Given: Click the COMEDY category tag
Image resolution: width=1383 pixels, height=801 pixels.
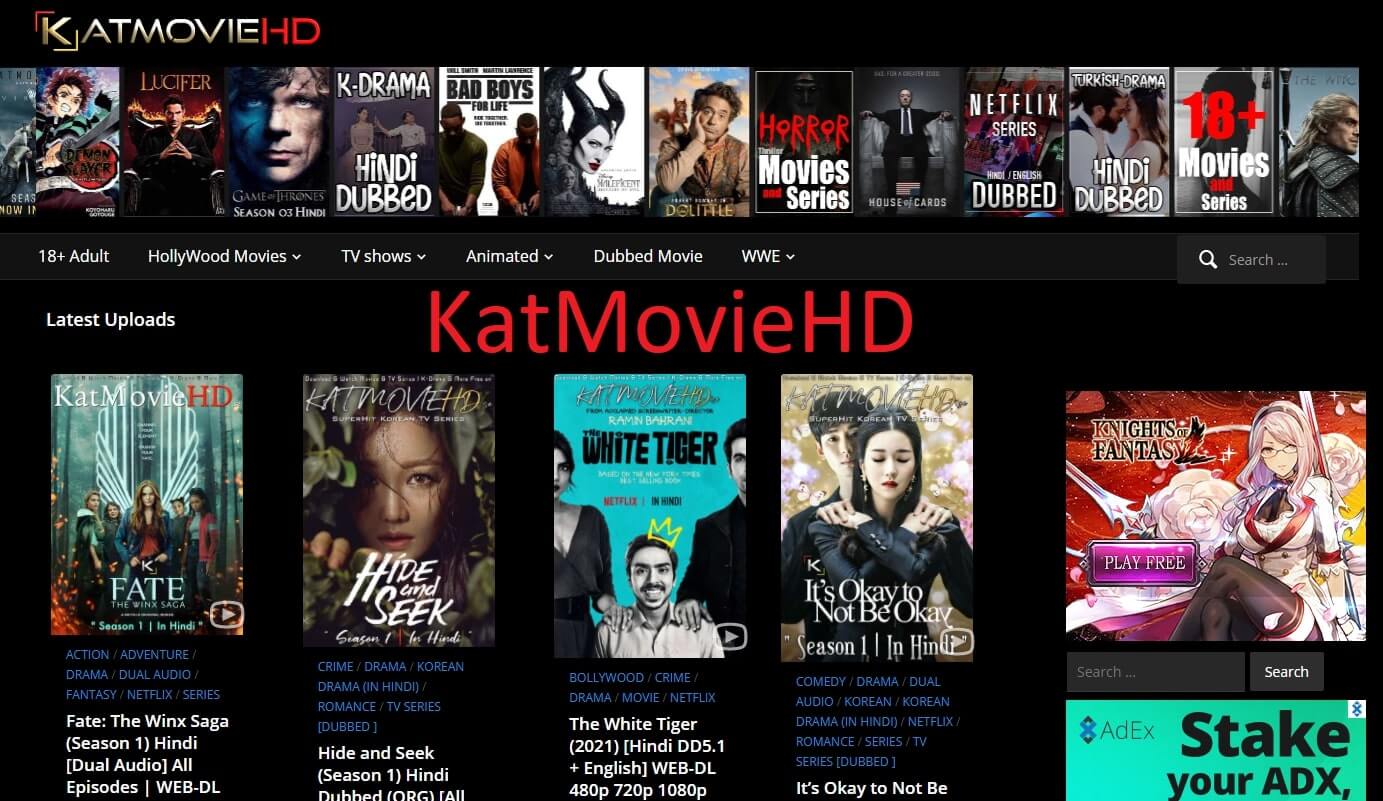Looking at the screenshot, I should click(821, 681).
